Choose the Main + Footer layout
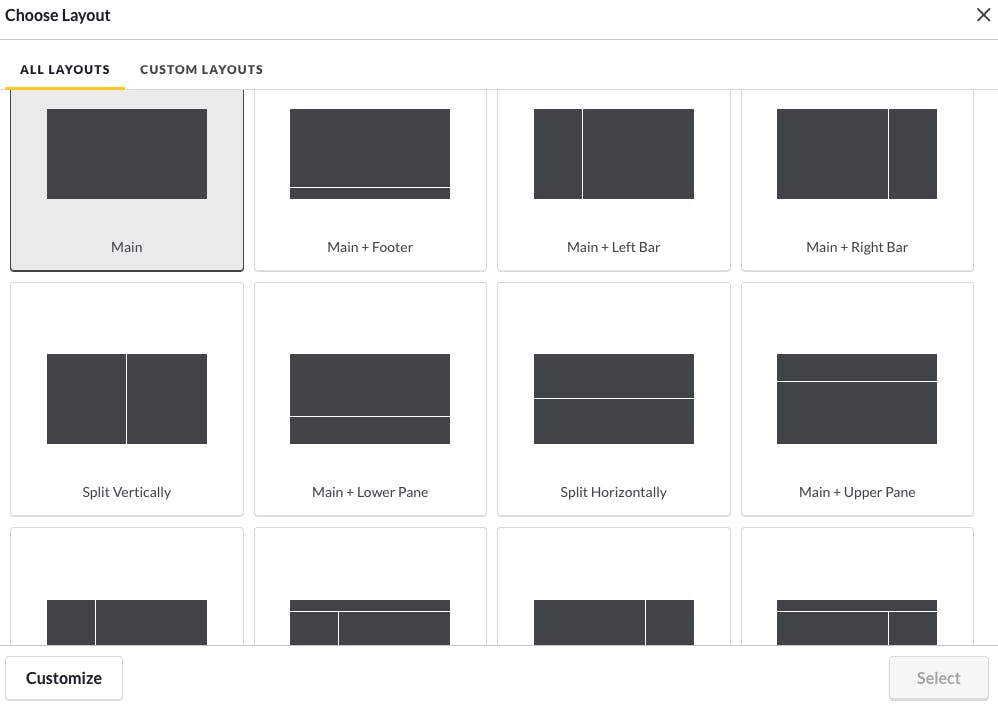 [370, 180]
